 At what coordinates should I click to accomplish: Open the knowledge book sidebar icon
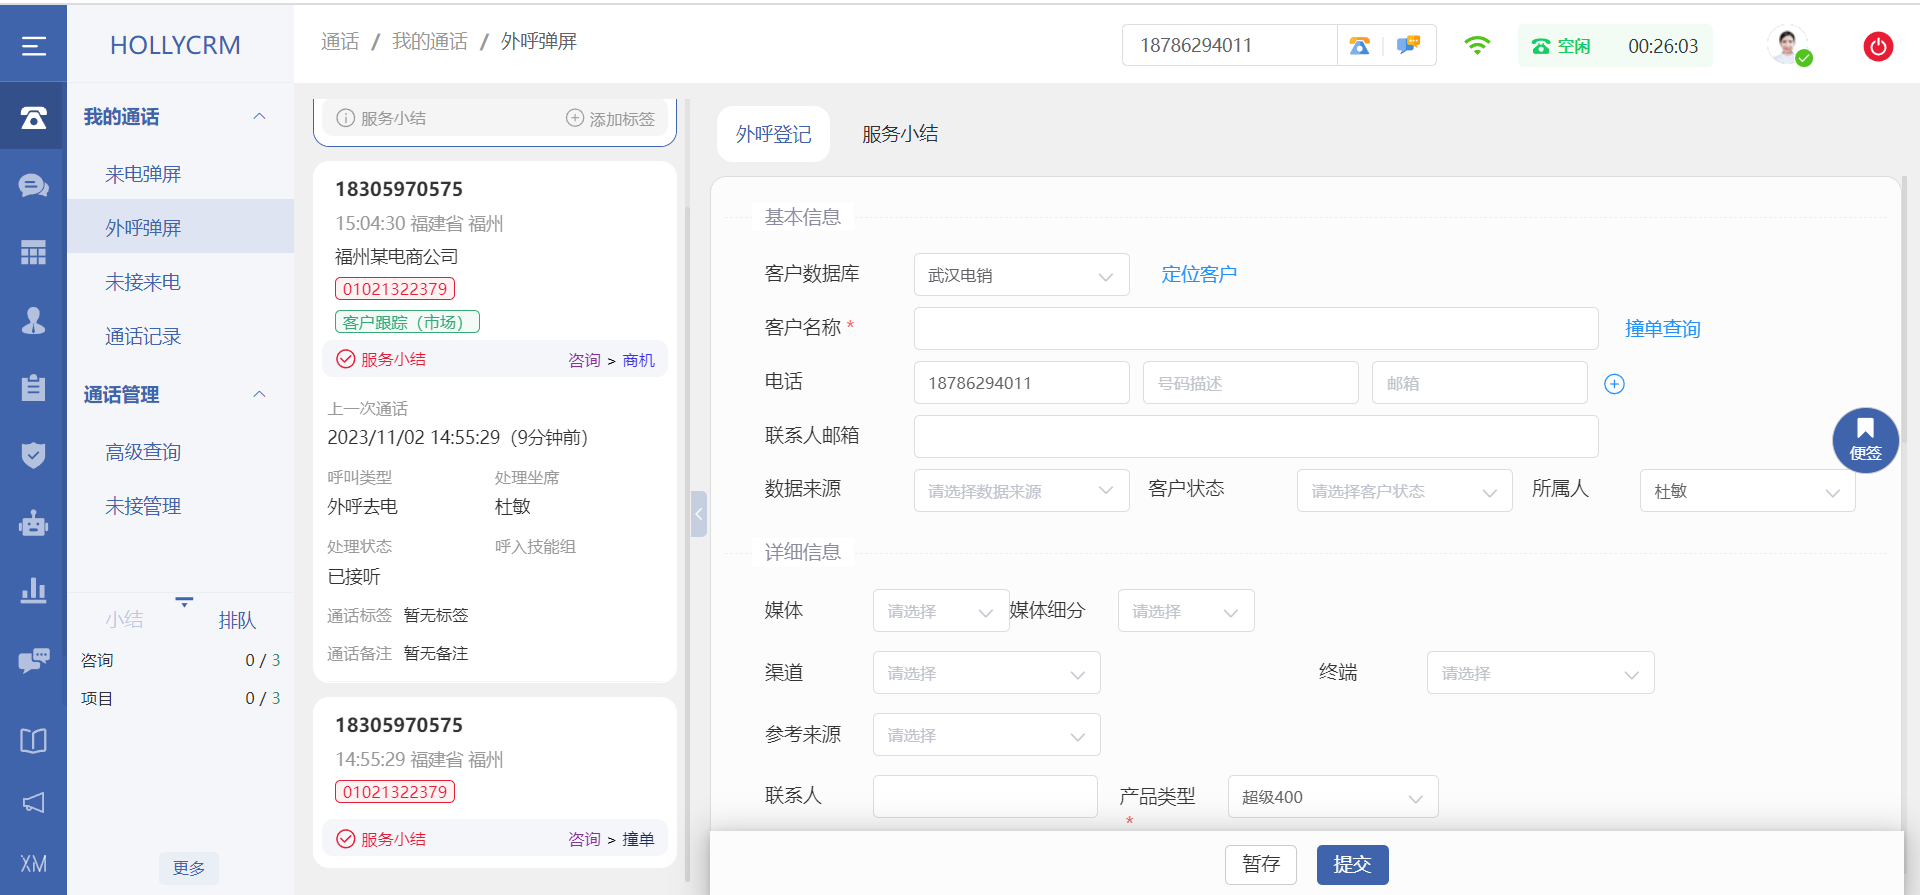click(x=33, y=740)
